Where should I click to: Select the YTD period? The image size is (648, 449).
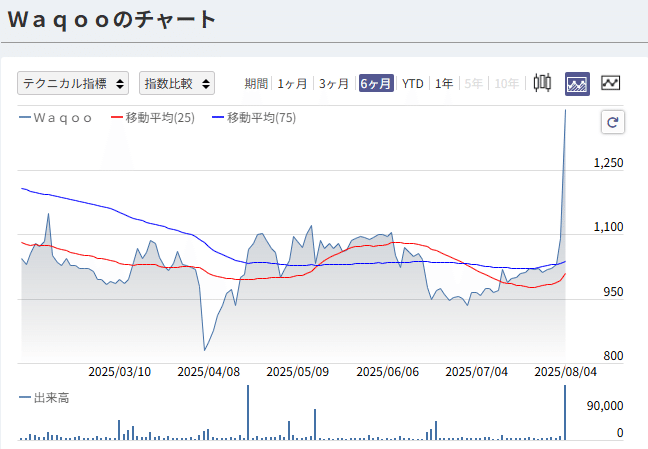click(x=412, y=84)
